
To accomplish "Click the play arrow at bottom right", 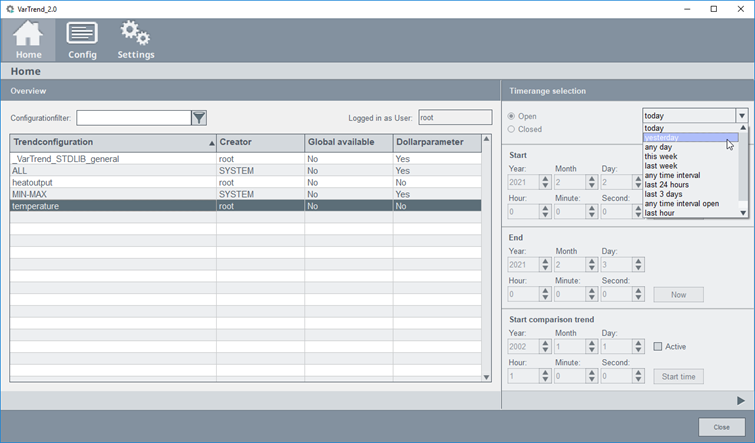I will 741,400.
